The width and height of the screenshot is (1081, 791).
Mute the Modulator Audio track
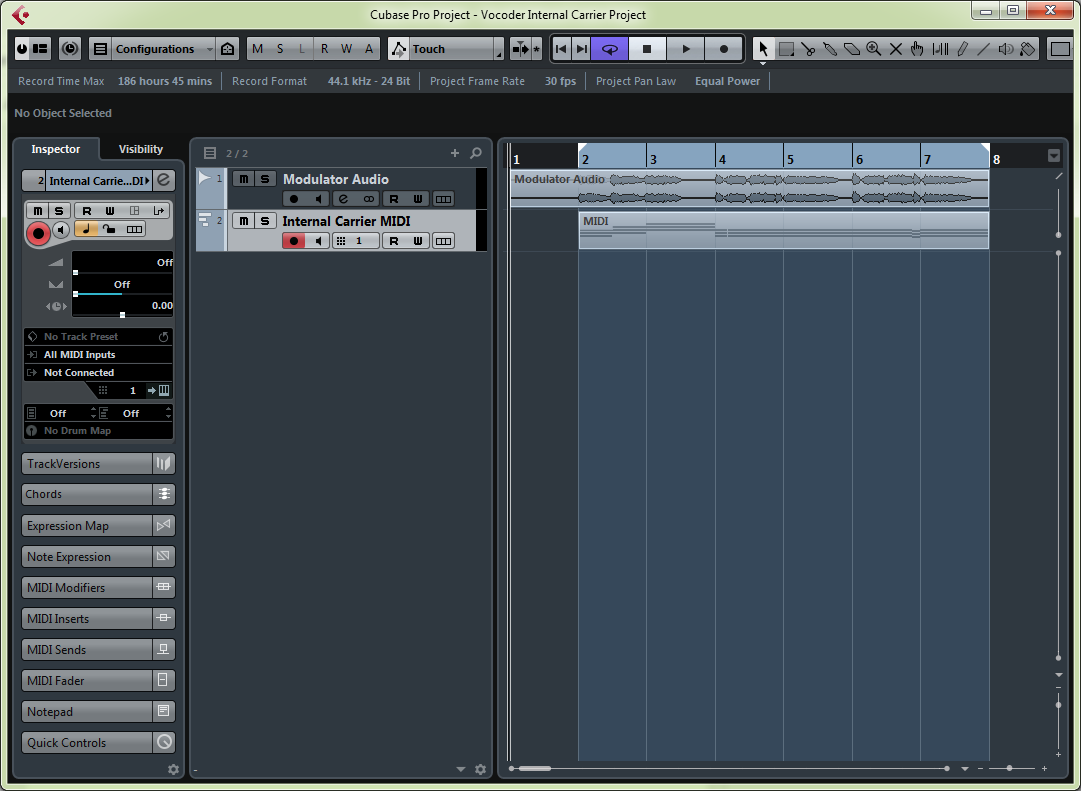pyautogui.click(x=243, y=179)
